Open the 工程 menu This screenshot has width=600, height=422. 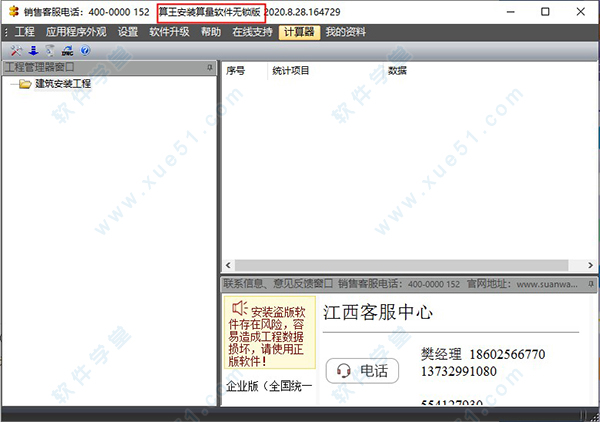(25, 32)
